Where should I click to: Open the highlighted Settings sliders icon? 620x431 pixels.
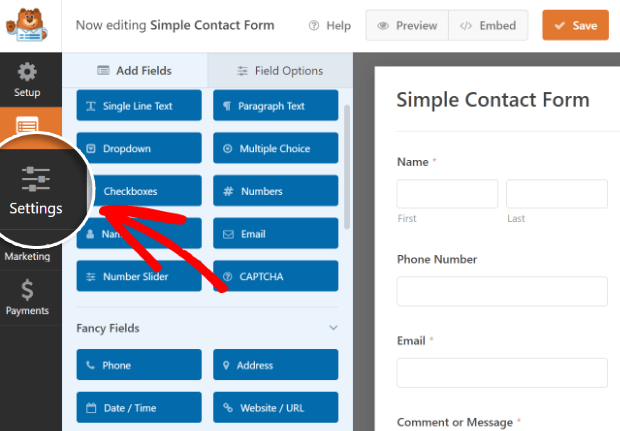[36, 180]
